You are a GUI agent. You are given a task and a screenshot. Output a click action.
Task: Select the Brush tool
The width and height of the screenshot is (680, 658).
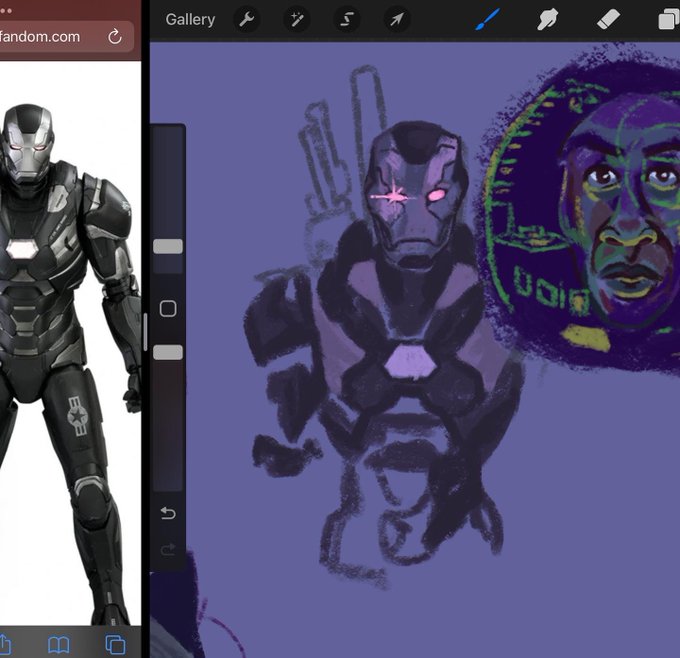pyautogui.click(x=487, y=20)
